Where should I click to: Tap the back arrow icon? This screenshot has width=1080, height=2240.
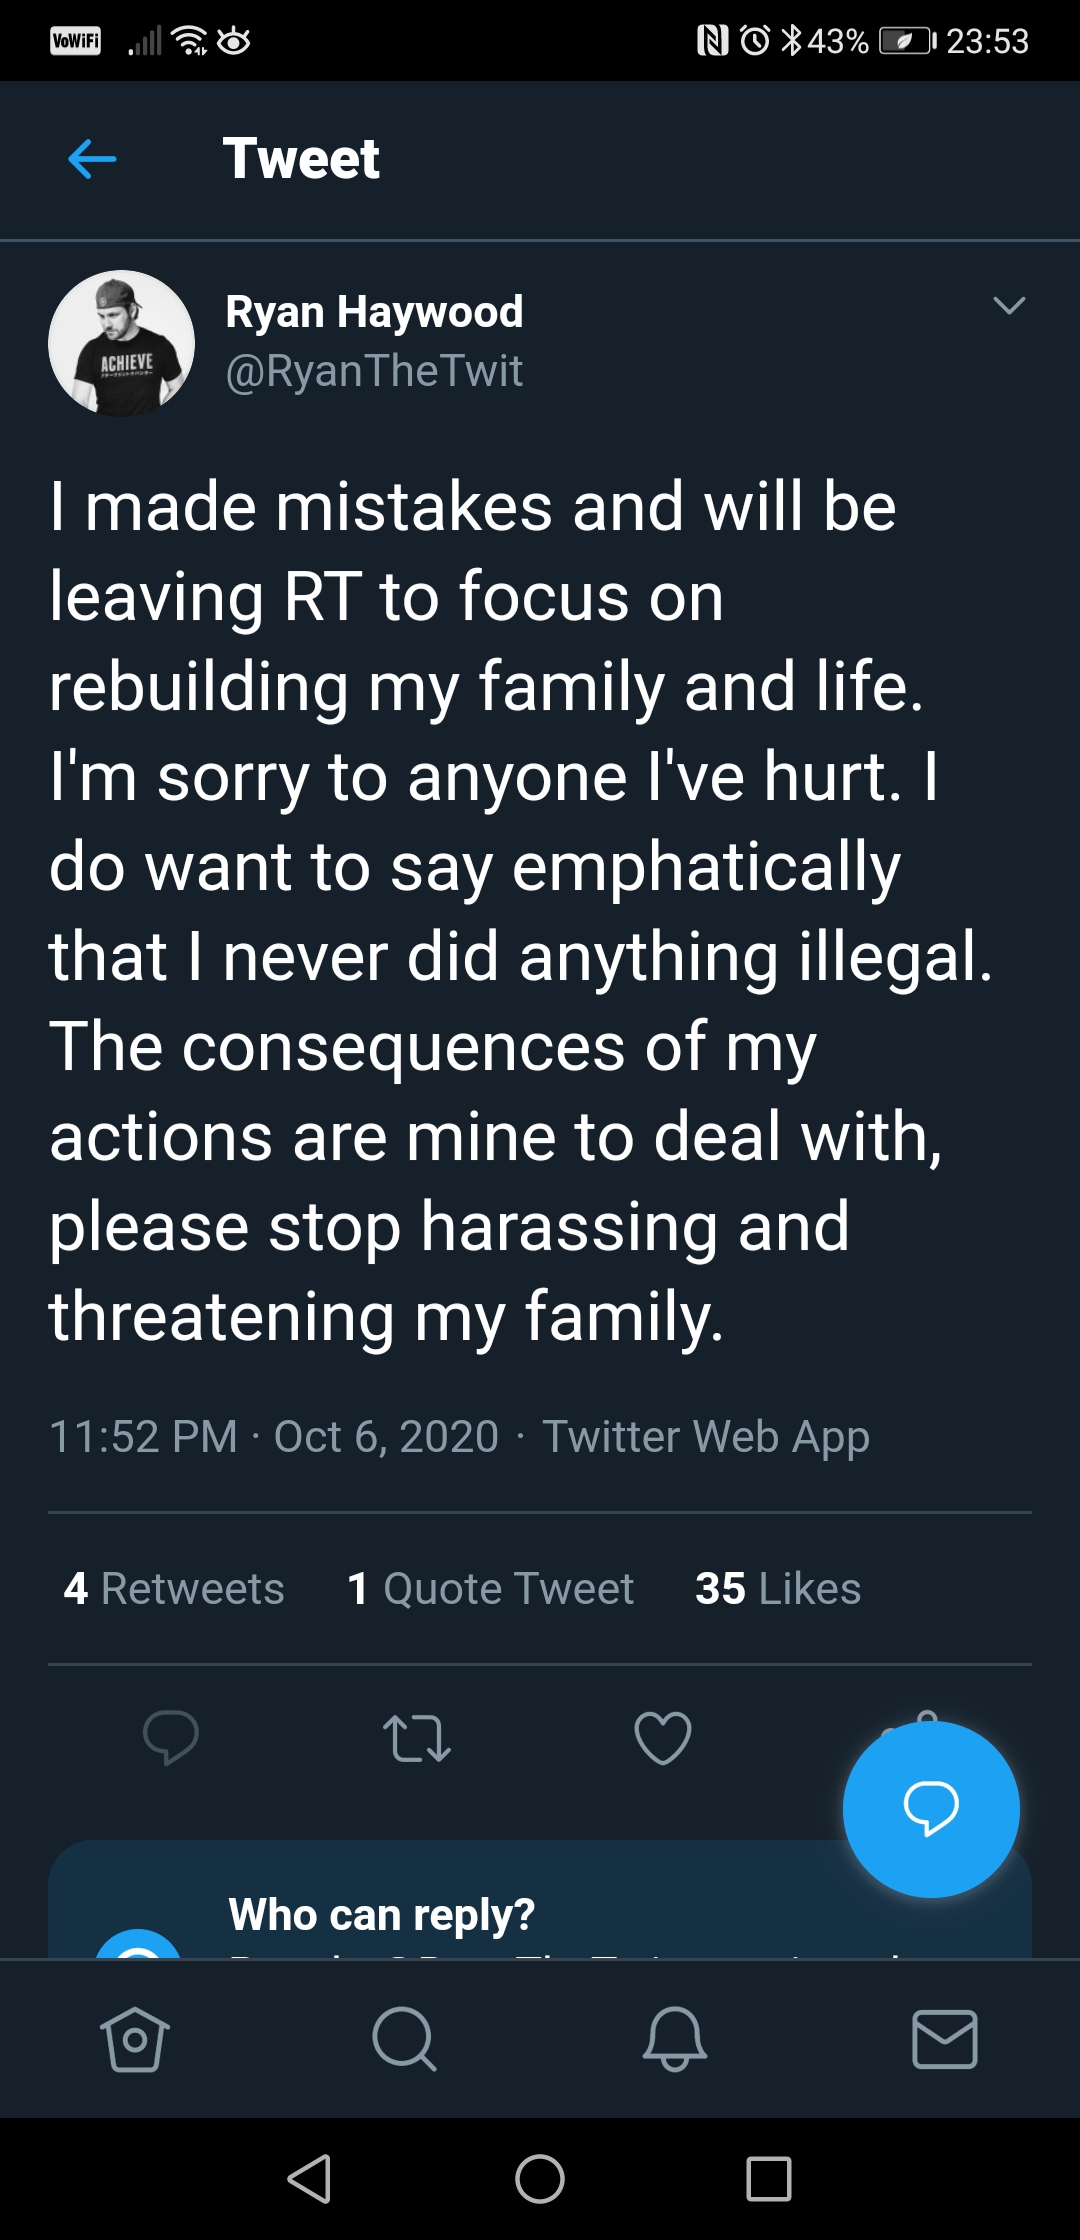pyautogui.click(x=92, y=159)
